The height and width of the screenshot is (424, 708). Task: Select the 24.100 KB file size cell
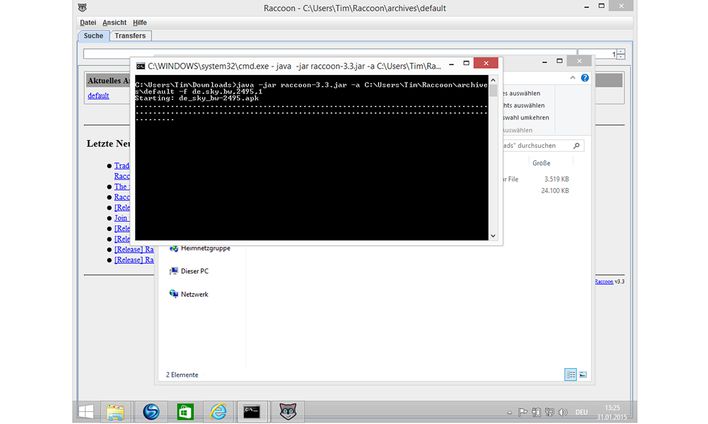pos(555,191)
